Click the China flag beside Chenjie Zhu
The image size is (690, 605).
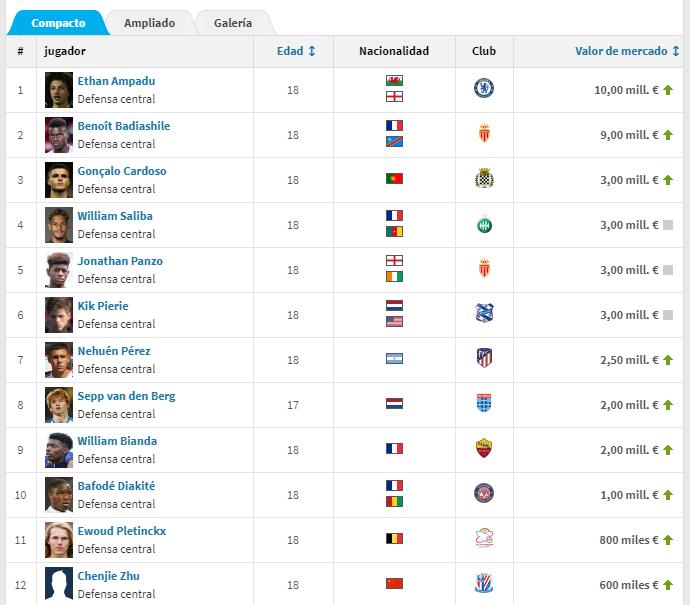pyautogui.click(x=394, y=584)
